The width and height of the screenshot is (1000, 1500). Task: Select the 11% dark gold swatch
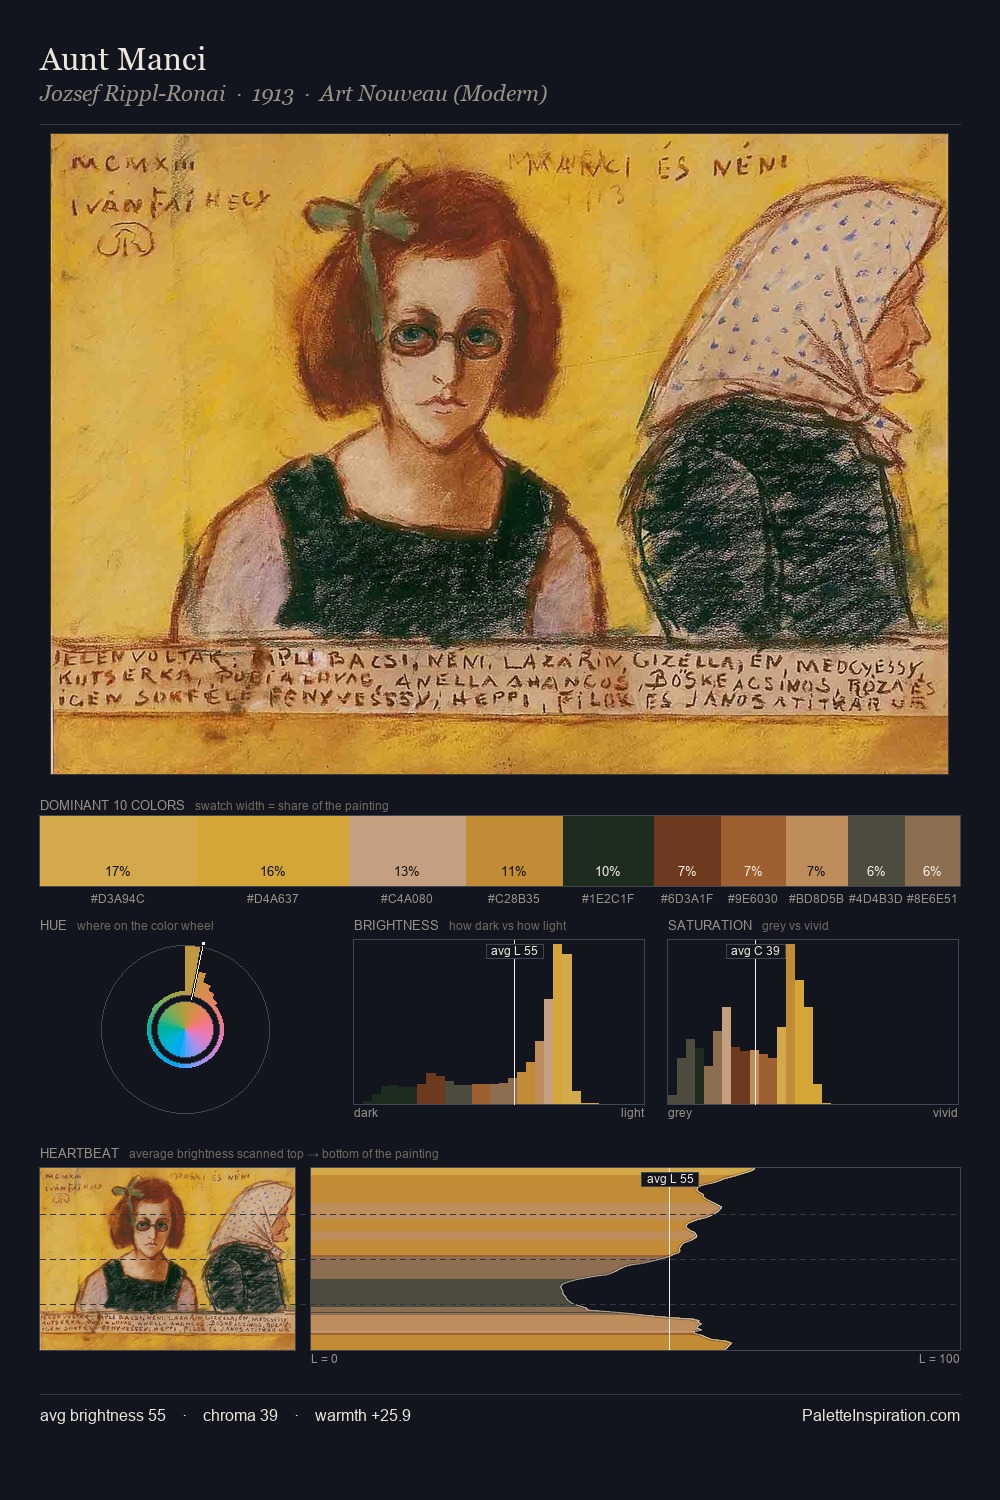point(514,851)
